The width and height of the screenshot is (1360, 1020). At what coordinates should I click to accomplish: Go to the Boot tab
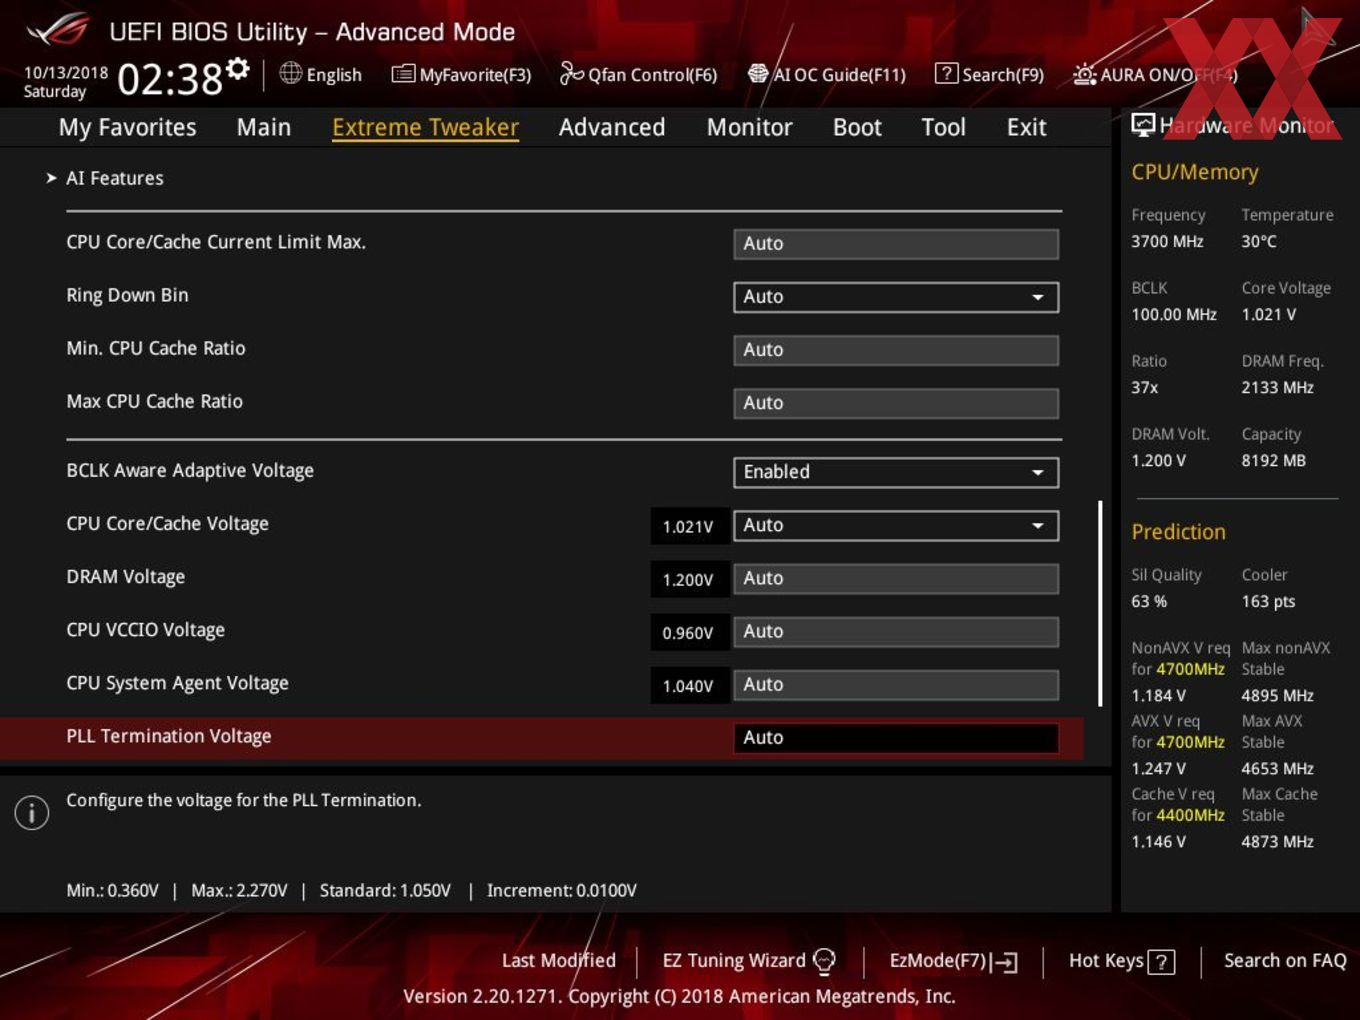pos(857,127)
